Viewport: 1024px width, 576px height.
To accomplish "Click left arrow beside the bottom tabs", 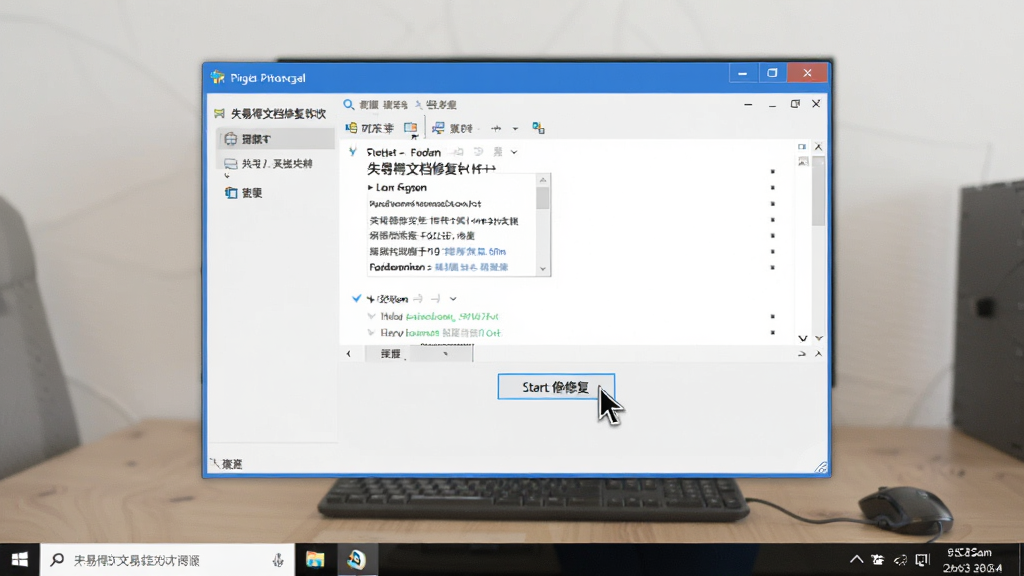I will pos(349,354).
